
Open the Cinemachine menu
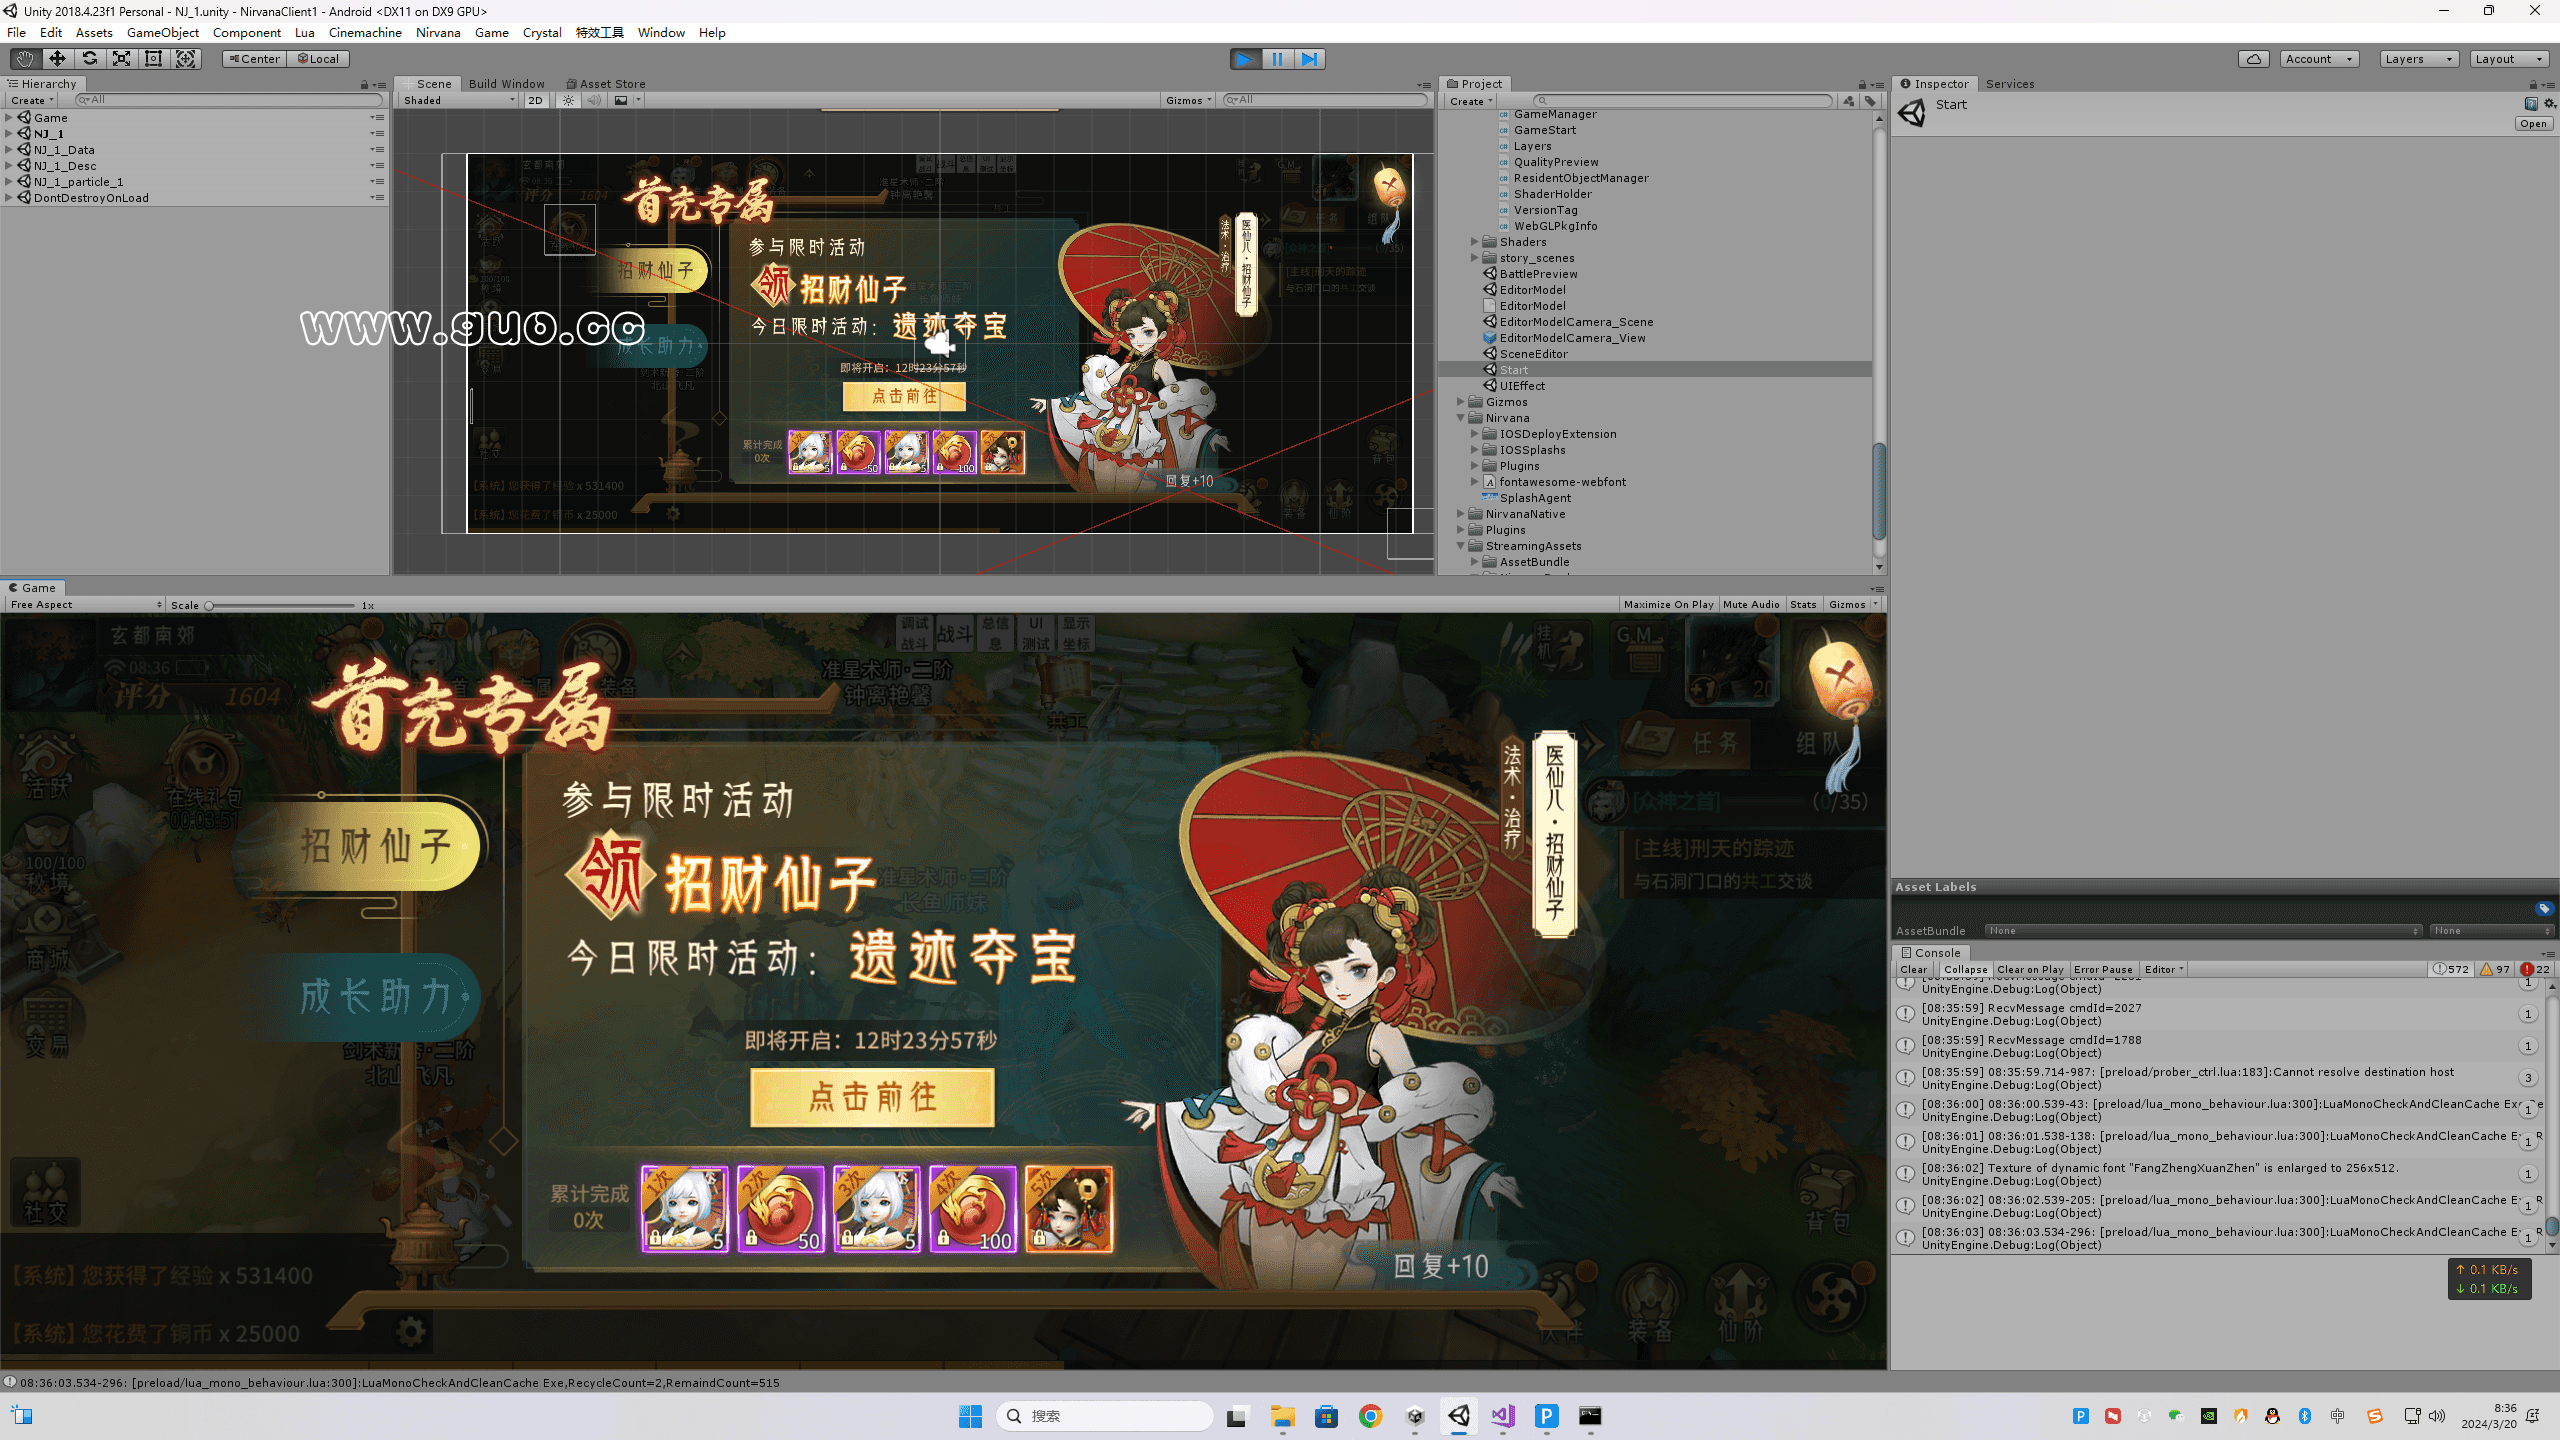tap(365, 32)
